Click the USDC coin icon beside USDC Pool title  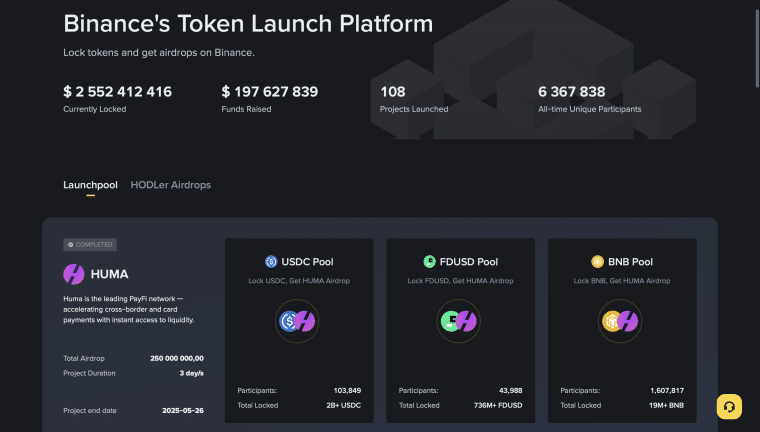click(271, 262)
